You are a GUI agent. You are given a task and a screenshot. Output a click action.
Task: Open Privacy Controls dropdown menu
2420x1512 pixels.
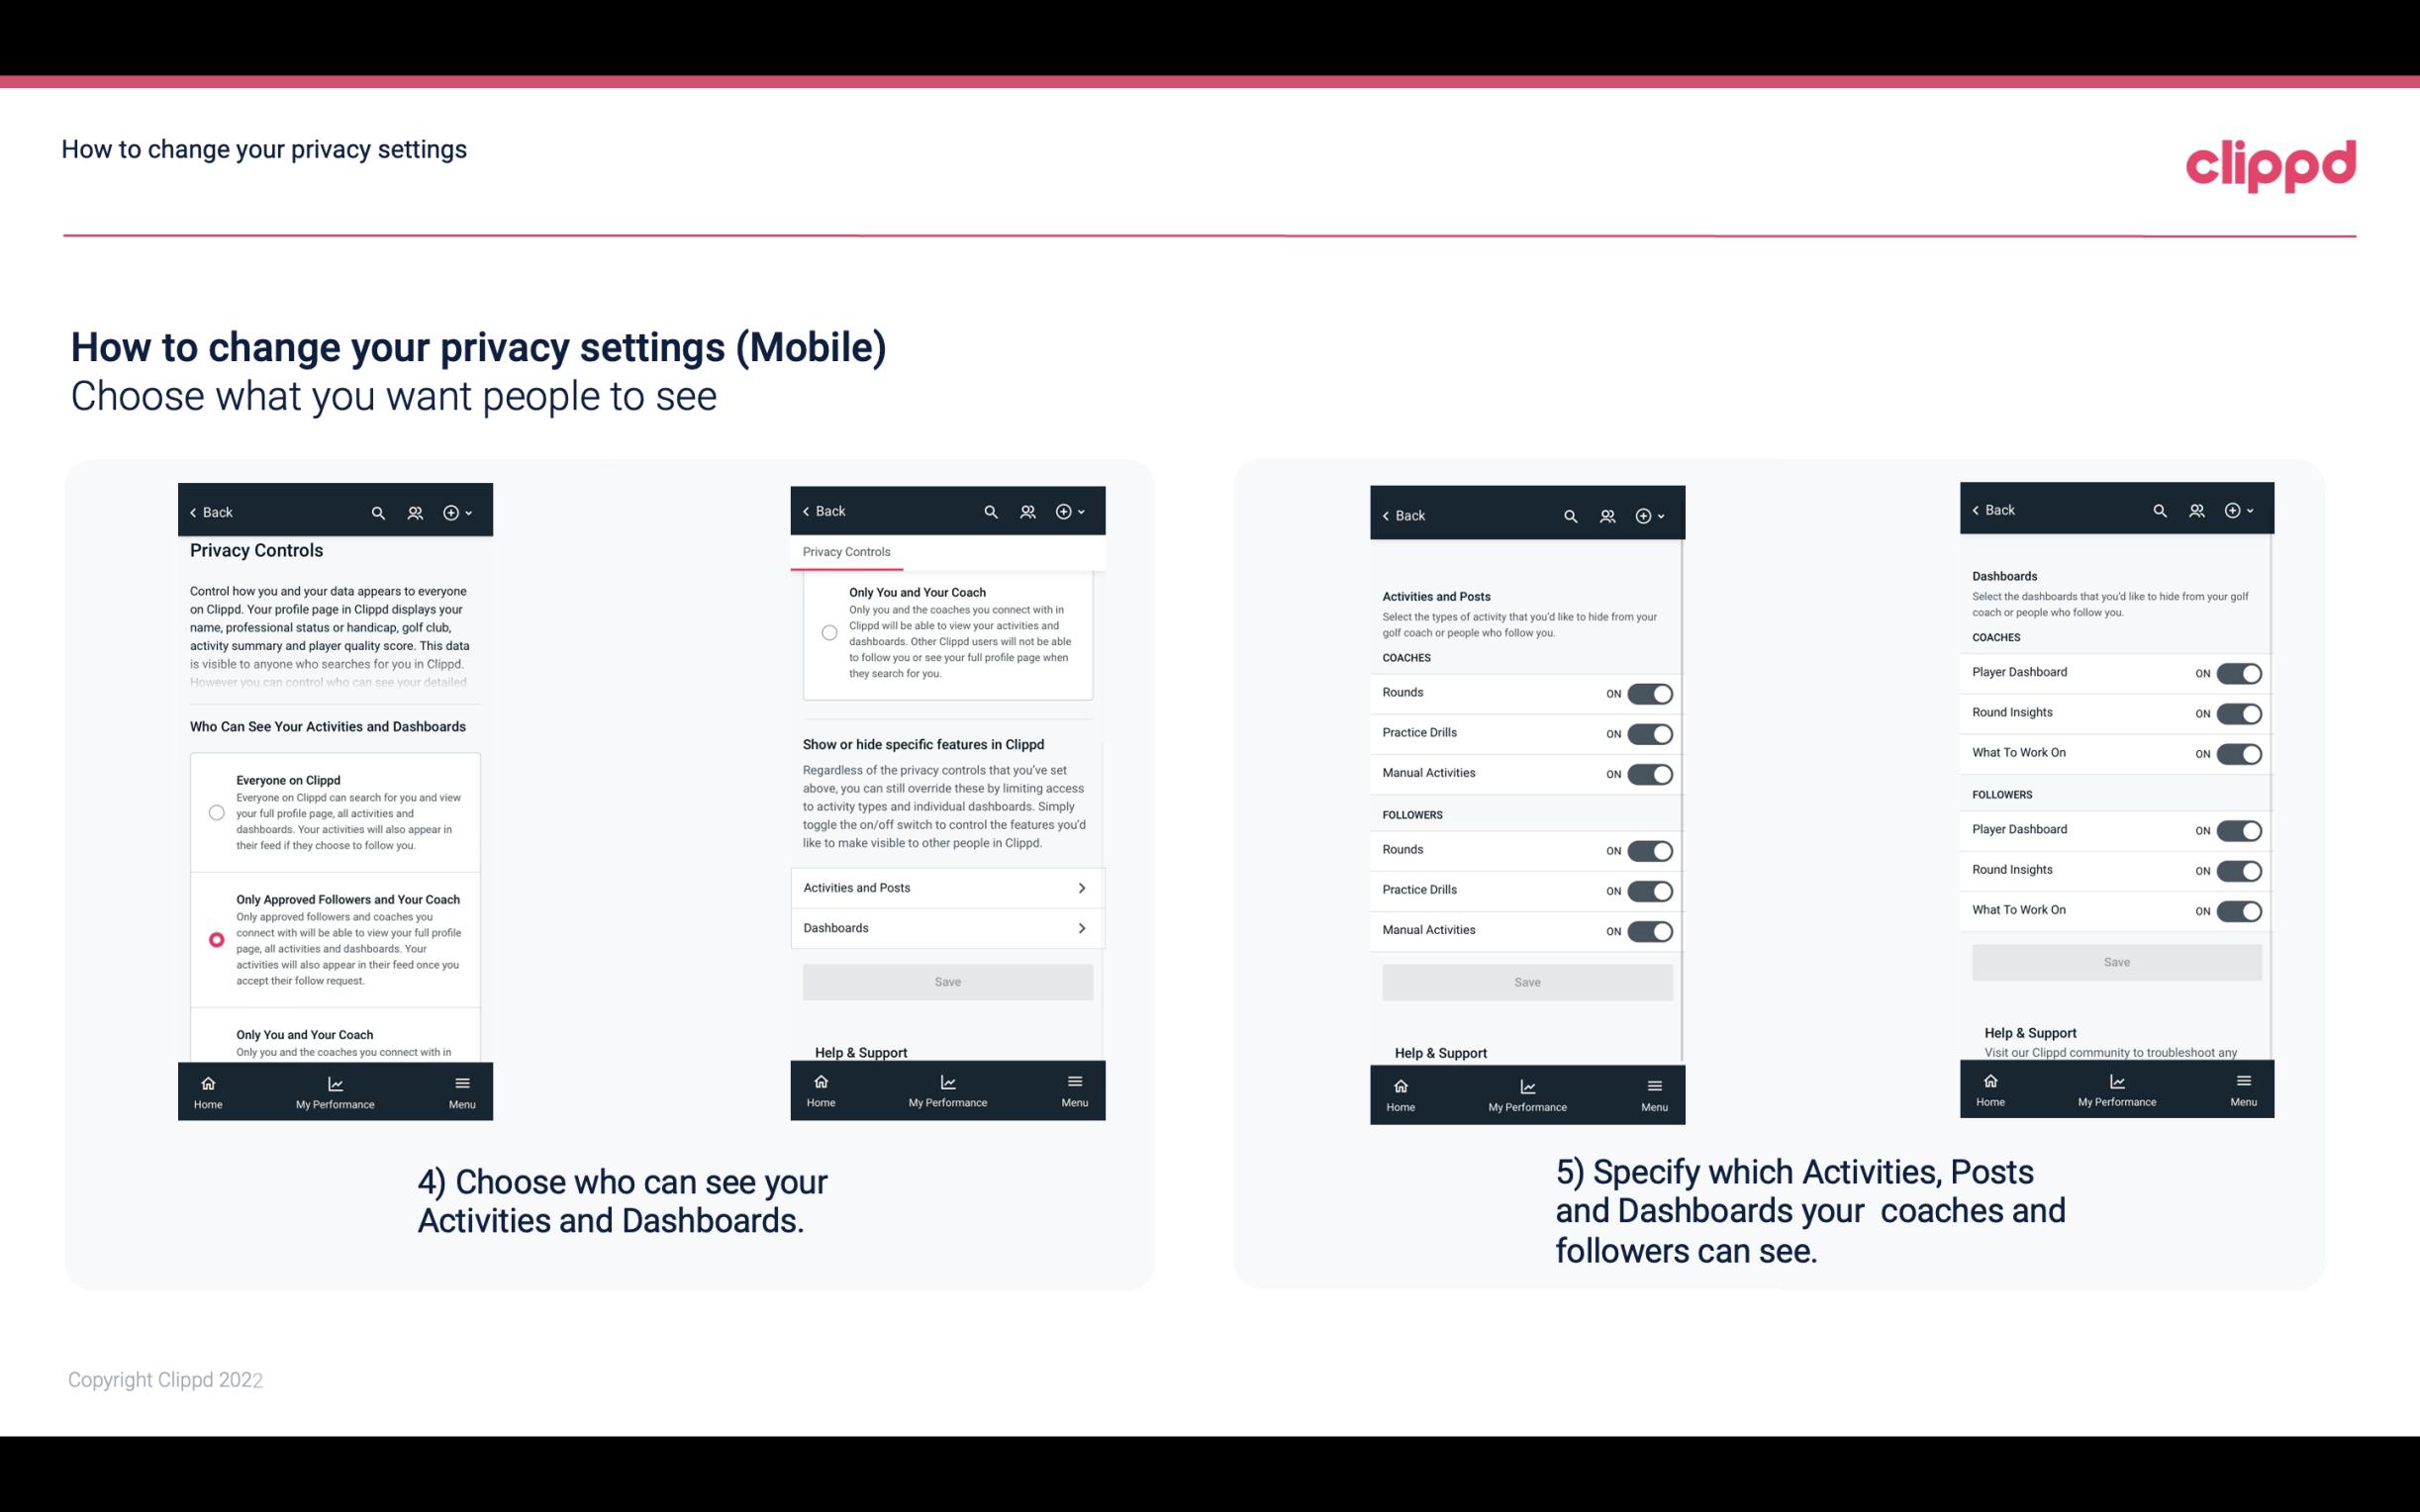tap(846, 552)
